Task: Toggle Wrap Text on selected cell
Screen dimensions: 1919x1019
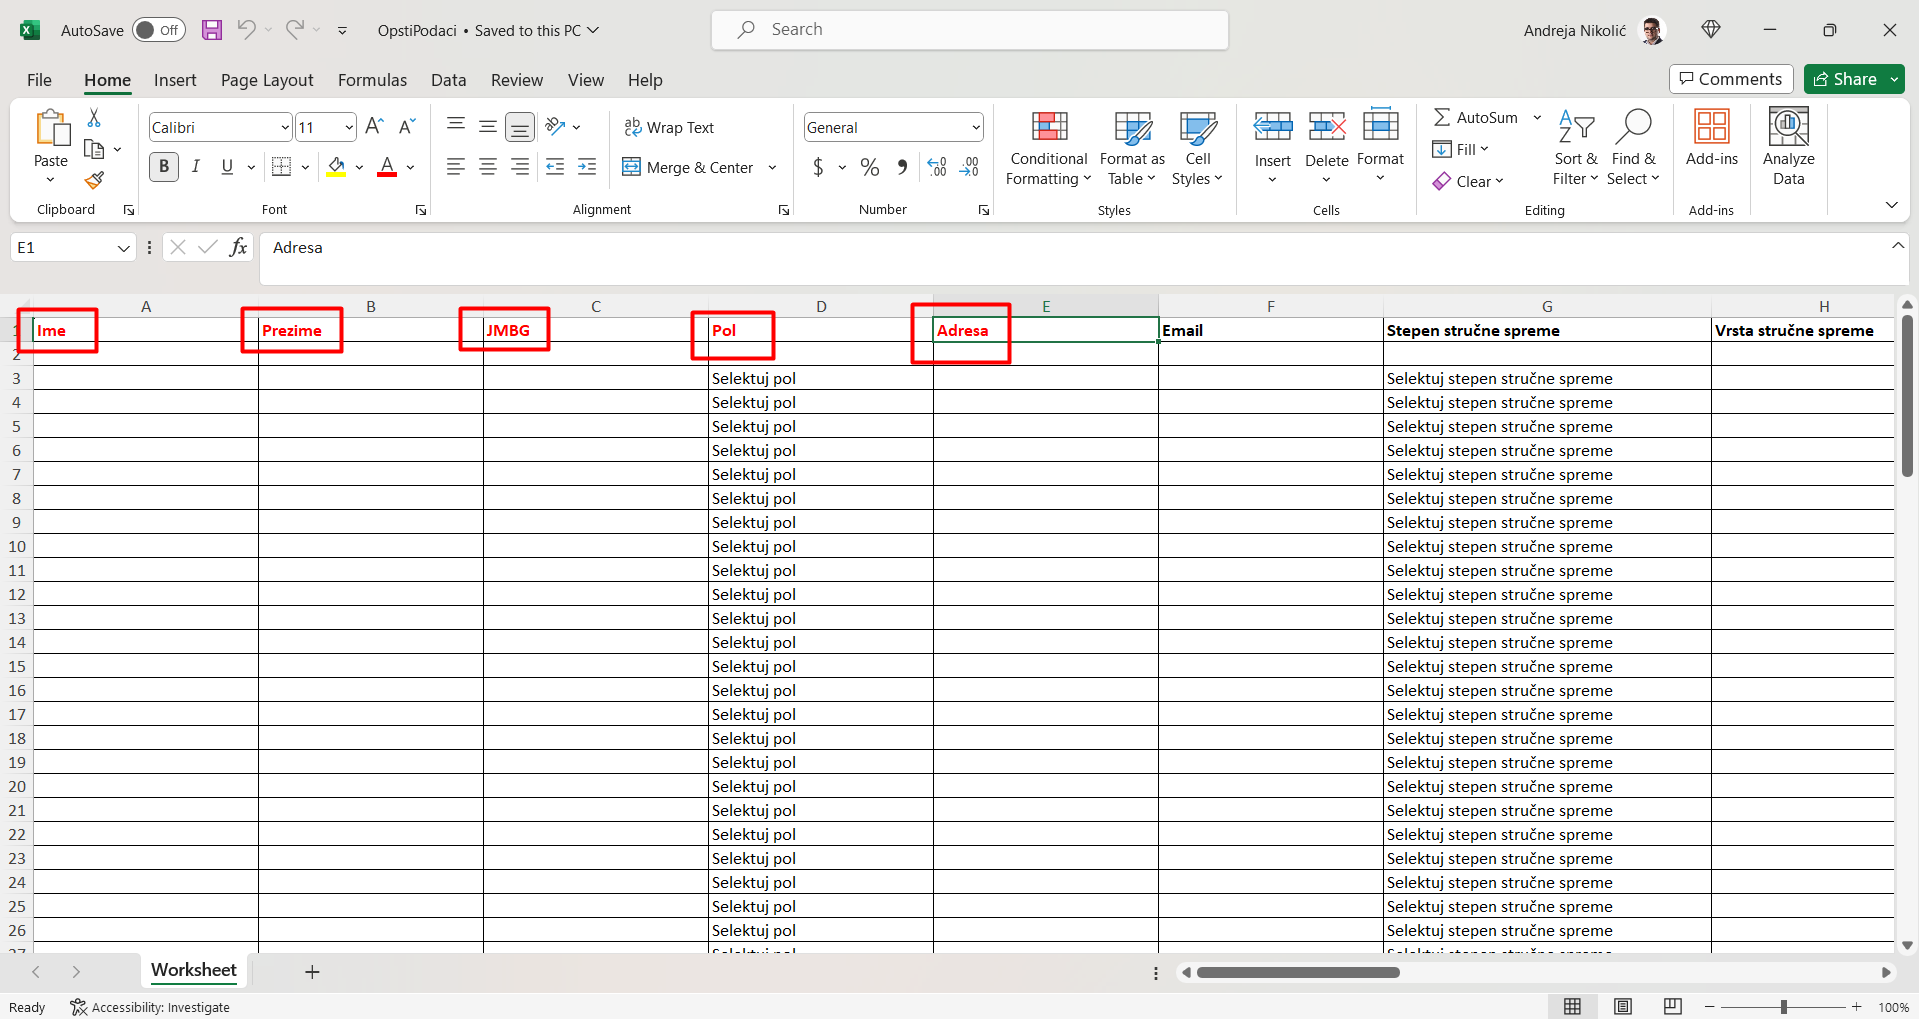Action: point(669,127)
